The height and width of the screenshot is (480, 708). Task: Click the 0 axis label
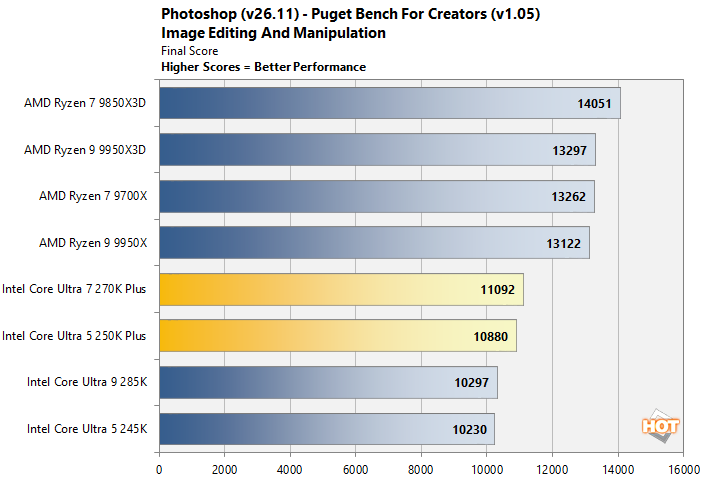click(159, 470)
